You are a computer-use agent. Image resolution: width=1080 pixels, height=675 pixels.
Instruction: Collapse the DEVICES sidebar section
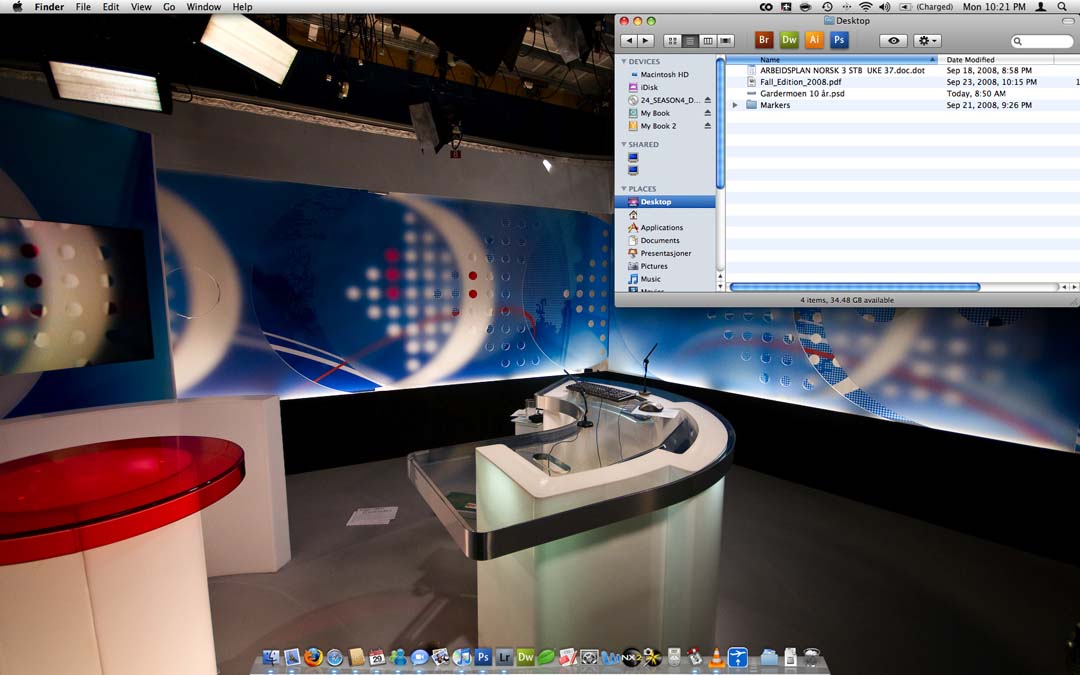pos(623,62)
